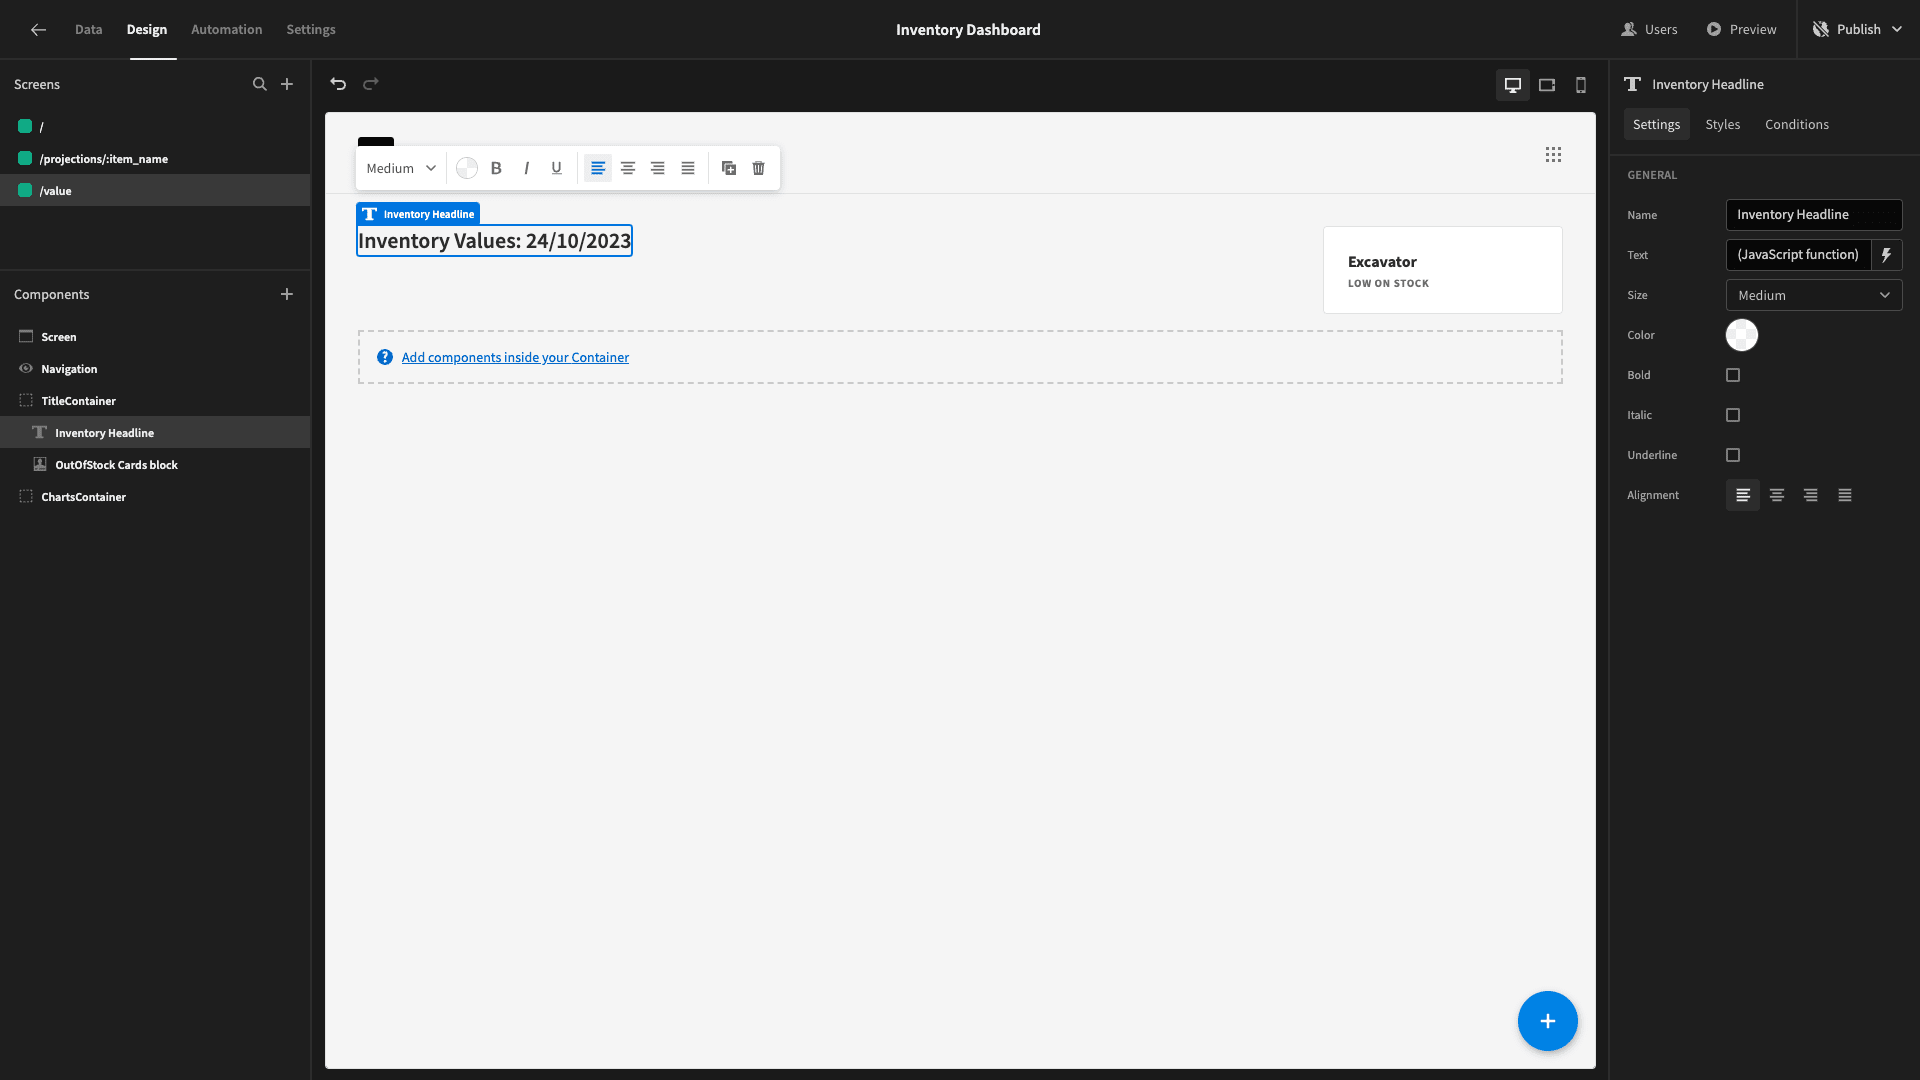Screen dimensions: 1920x1080
Task: Enable the Italic checkbox
Action: (1733, 415)
